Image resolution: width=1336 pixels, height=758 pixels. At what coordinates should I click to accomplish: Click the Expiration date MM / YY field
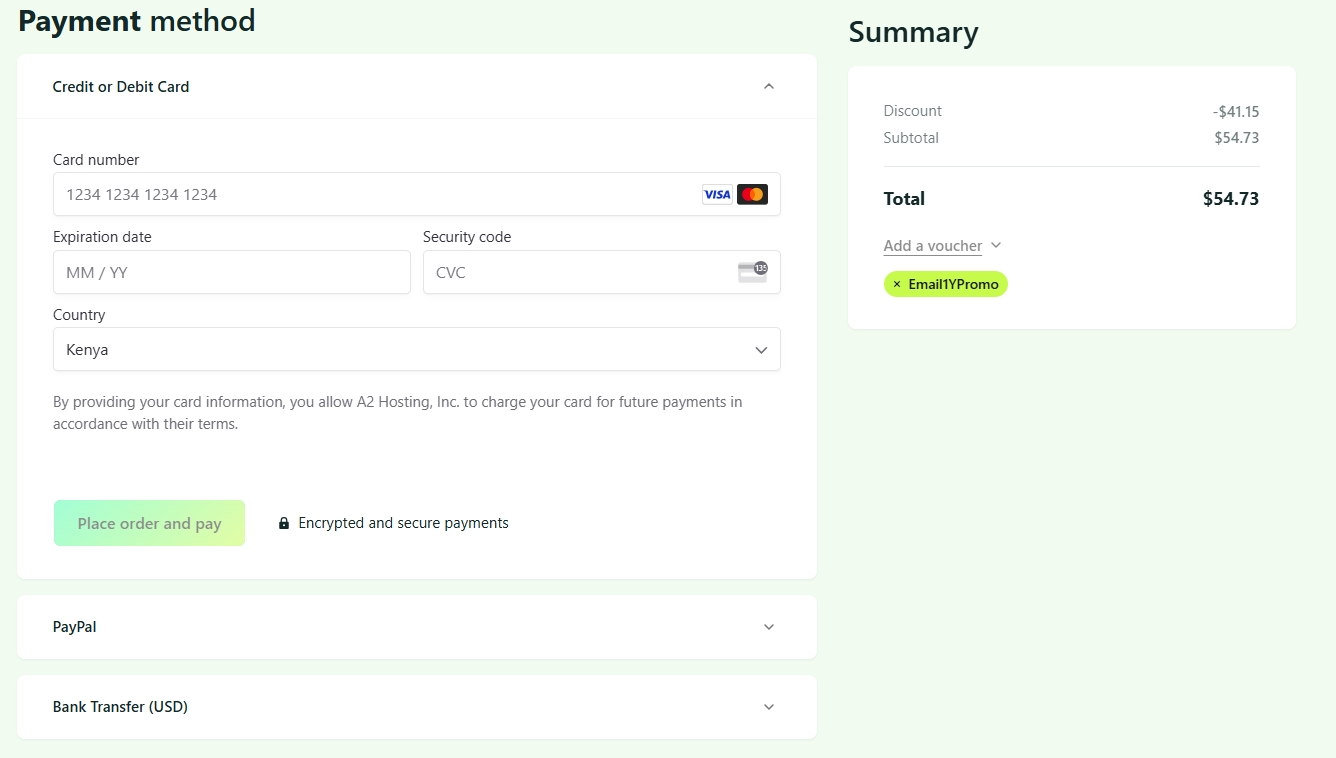(232, 272)
